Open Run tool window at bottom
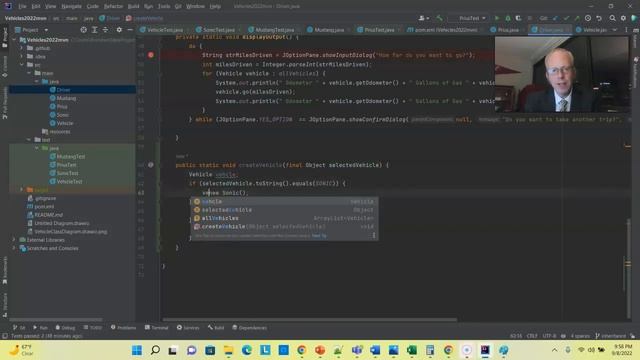 click(x=40, y=327)
